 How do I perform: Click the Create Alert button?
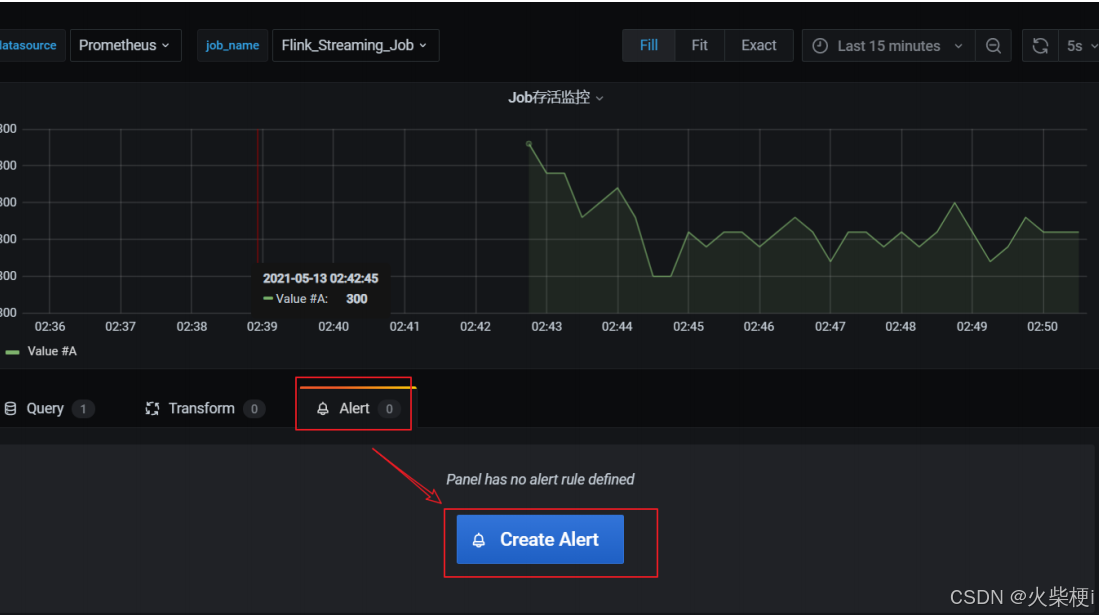pos(540,539)
